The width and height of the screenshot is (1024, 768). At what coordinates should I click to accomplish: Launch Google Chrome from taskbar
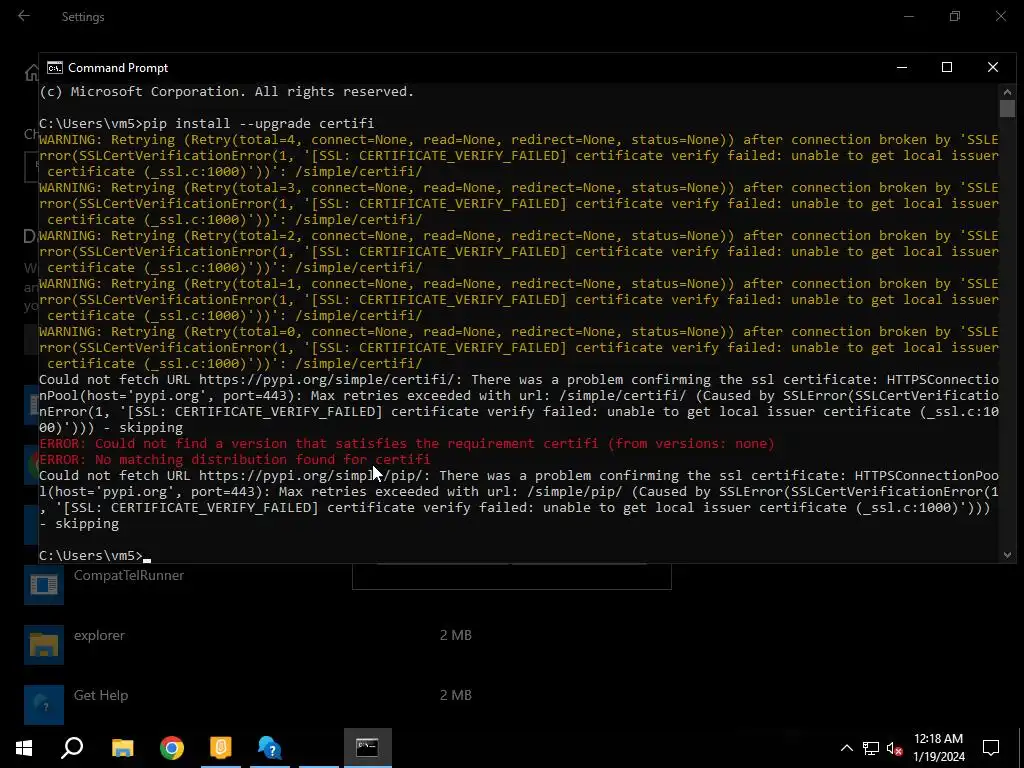(x=172, y=748)
